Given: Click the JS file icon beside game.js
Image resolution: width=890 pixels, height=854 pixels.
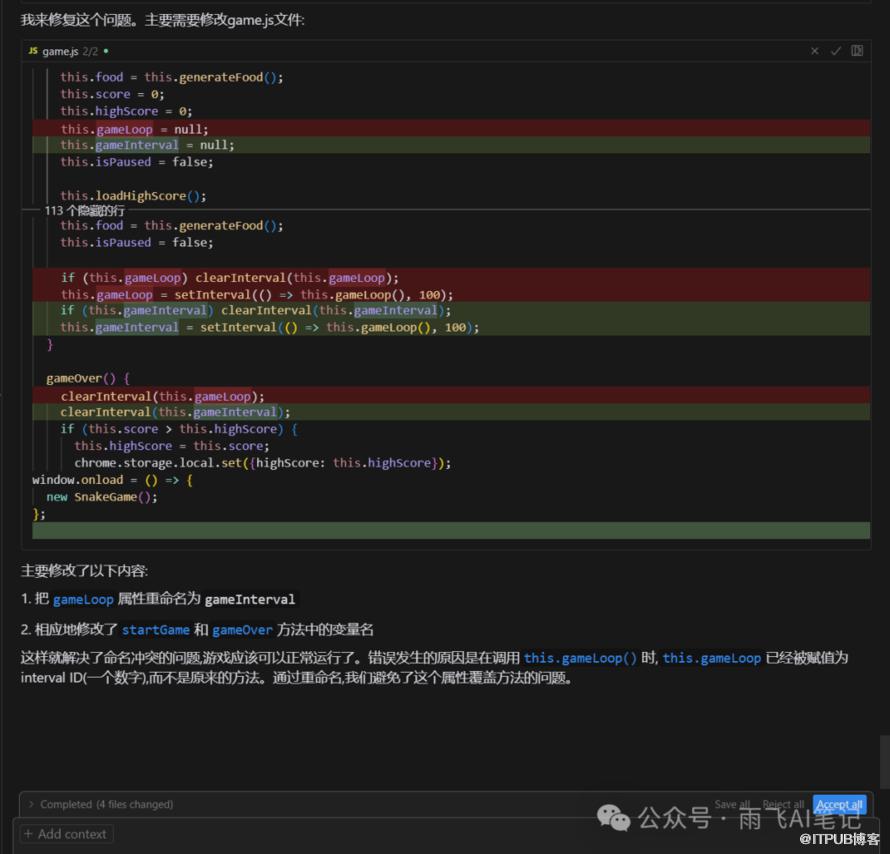Looking at the screenshot, I should [33, 51].
